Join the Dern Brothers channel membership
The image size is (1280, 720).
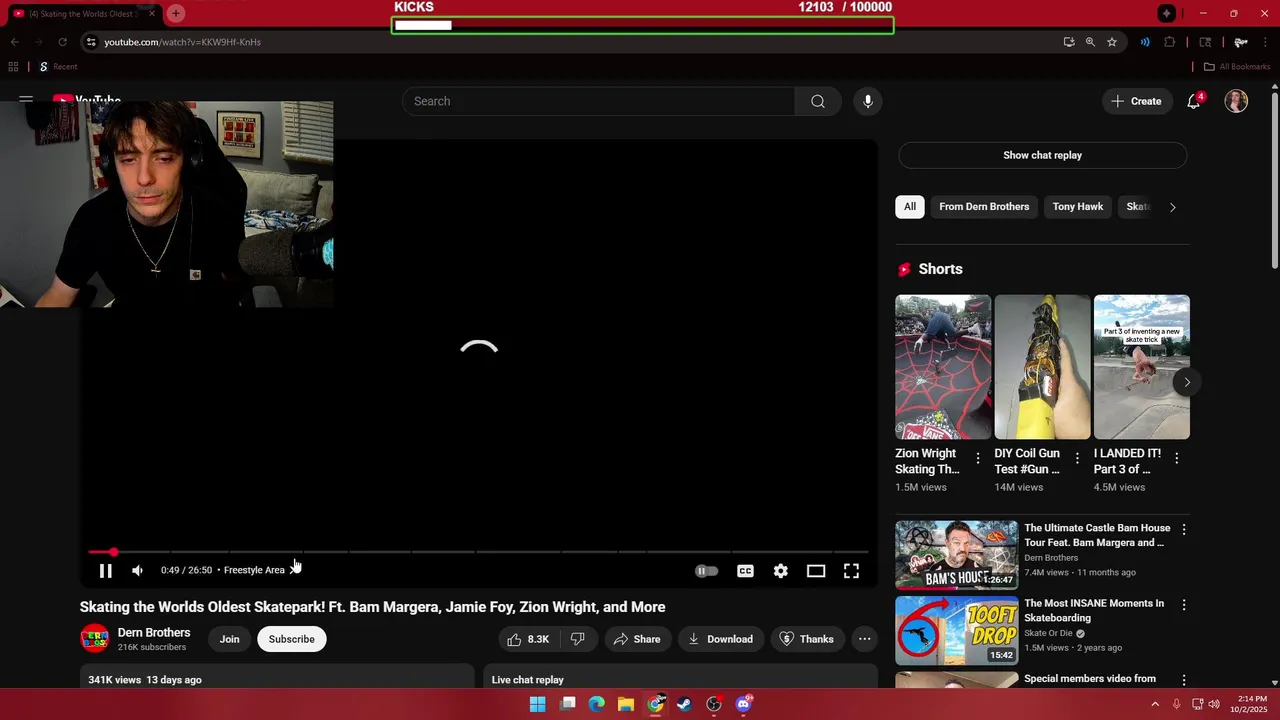[230, 639]
